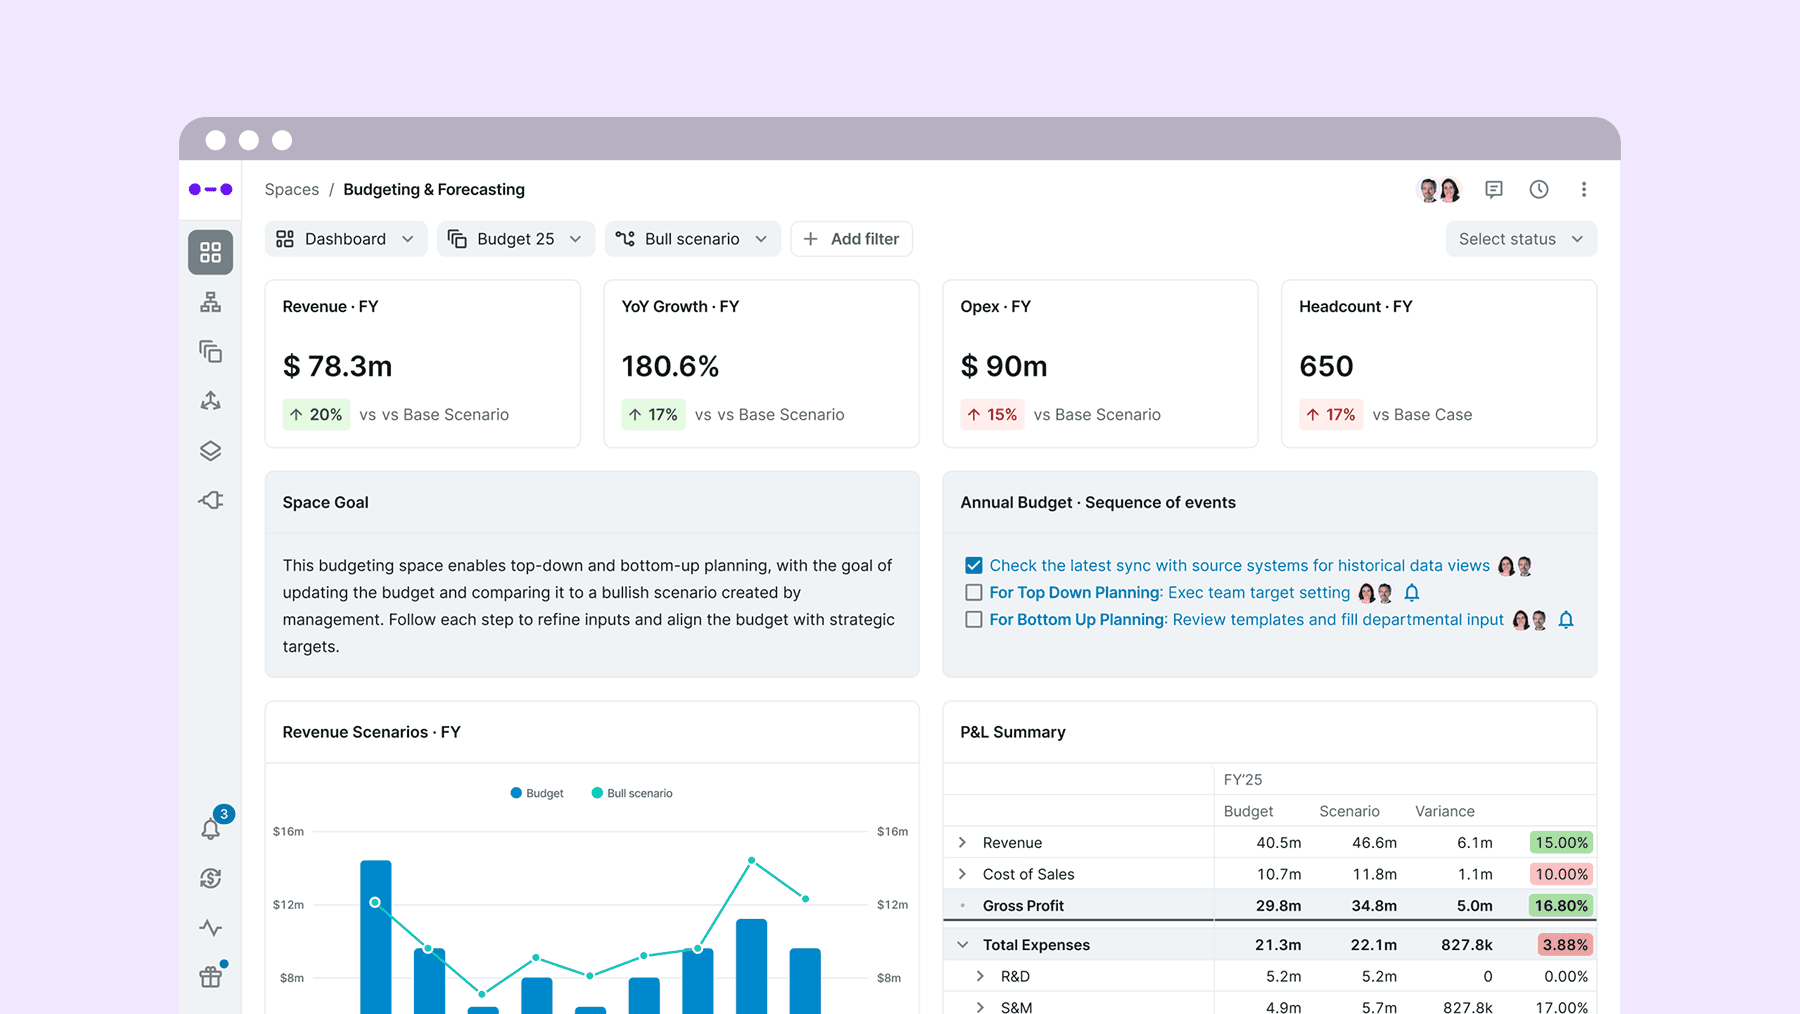Click the copy versions icon in sidebar
The width and height of the screenshot is (1800, 1014).
click(210, 351)
